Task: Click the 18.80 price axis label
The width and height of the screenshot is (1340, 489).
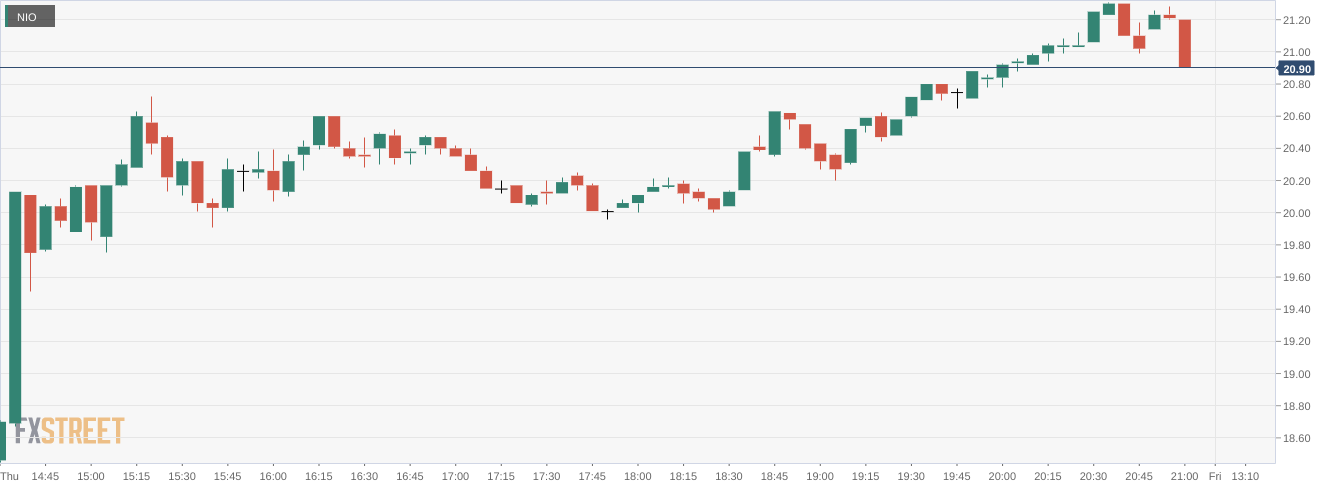Action: pyautogui.click(x=1295, y=406)
